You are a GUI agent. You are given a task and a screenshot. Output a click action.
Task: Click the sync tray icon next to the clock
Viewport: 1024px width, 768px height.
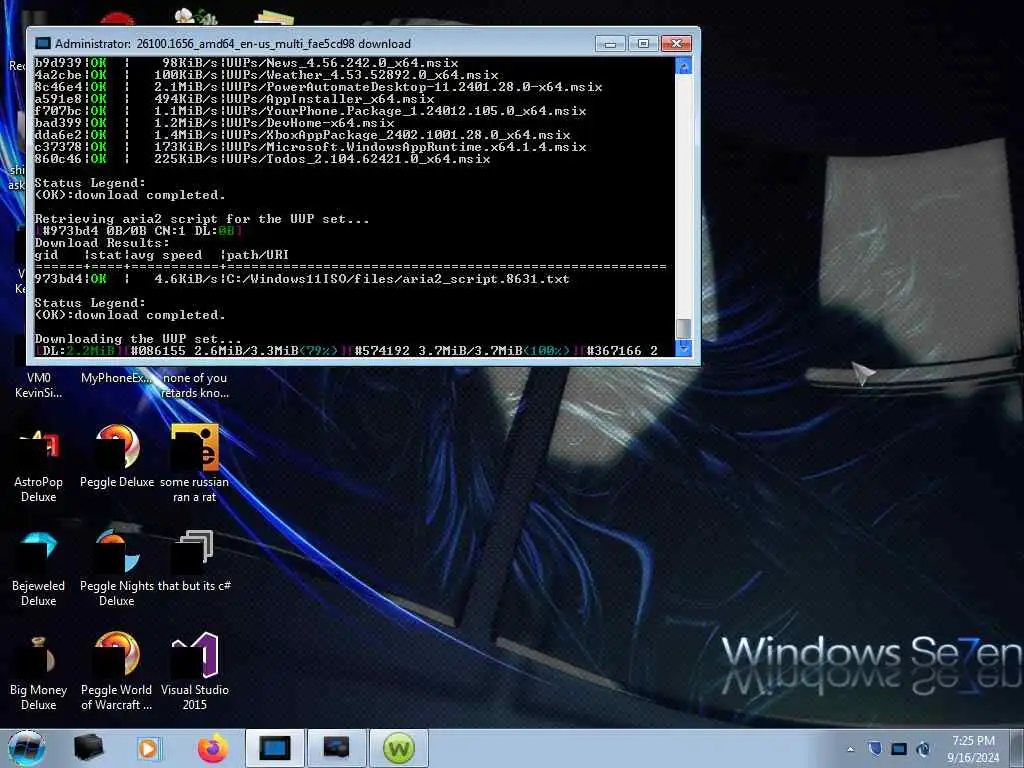tap(923, 748)
